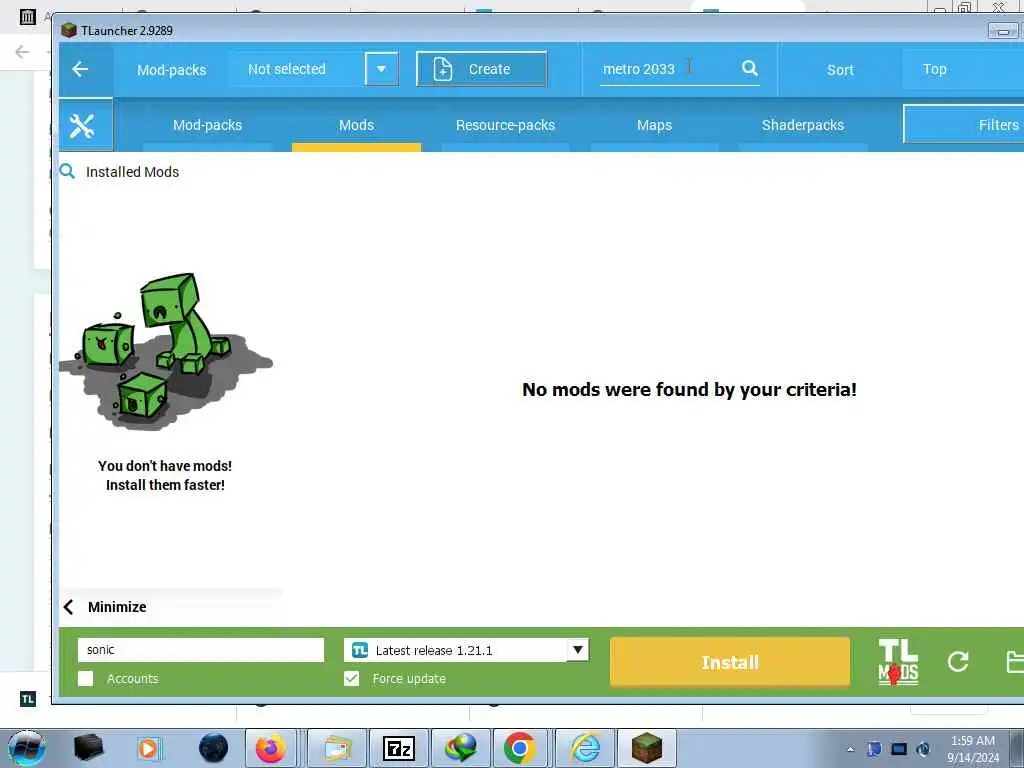Screen dimensions: 1024x768
Task: Open the Not selected modpack dropdown arrow
Action: (x=381, y=69)
